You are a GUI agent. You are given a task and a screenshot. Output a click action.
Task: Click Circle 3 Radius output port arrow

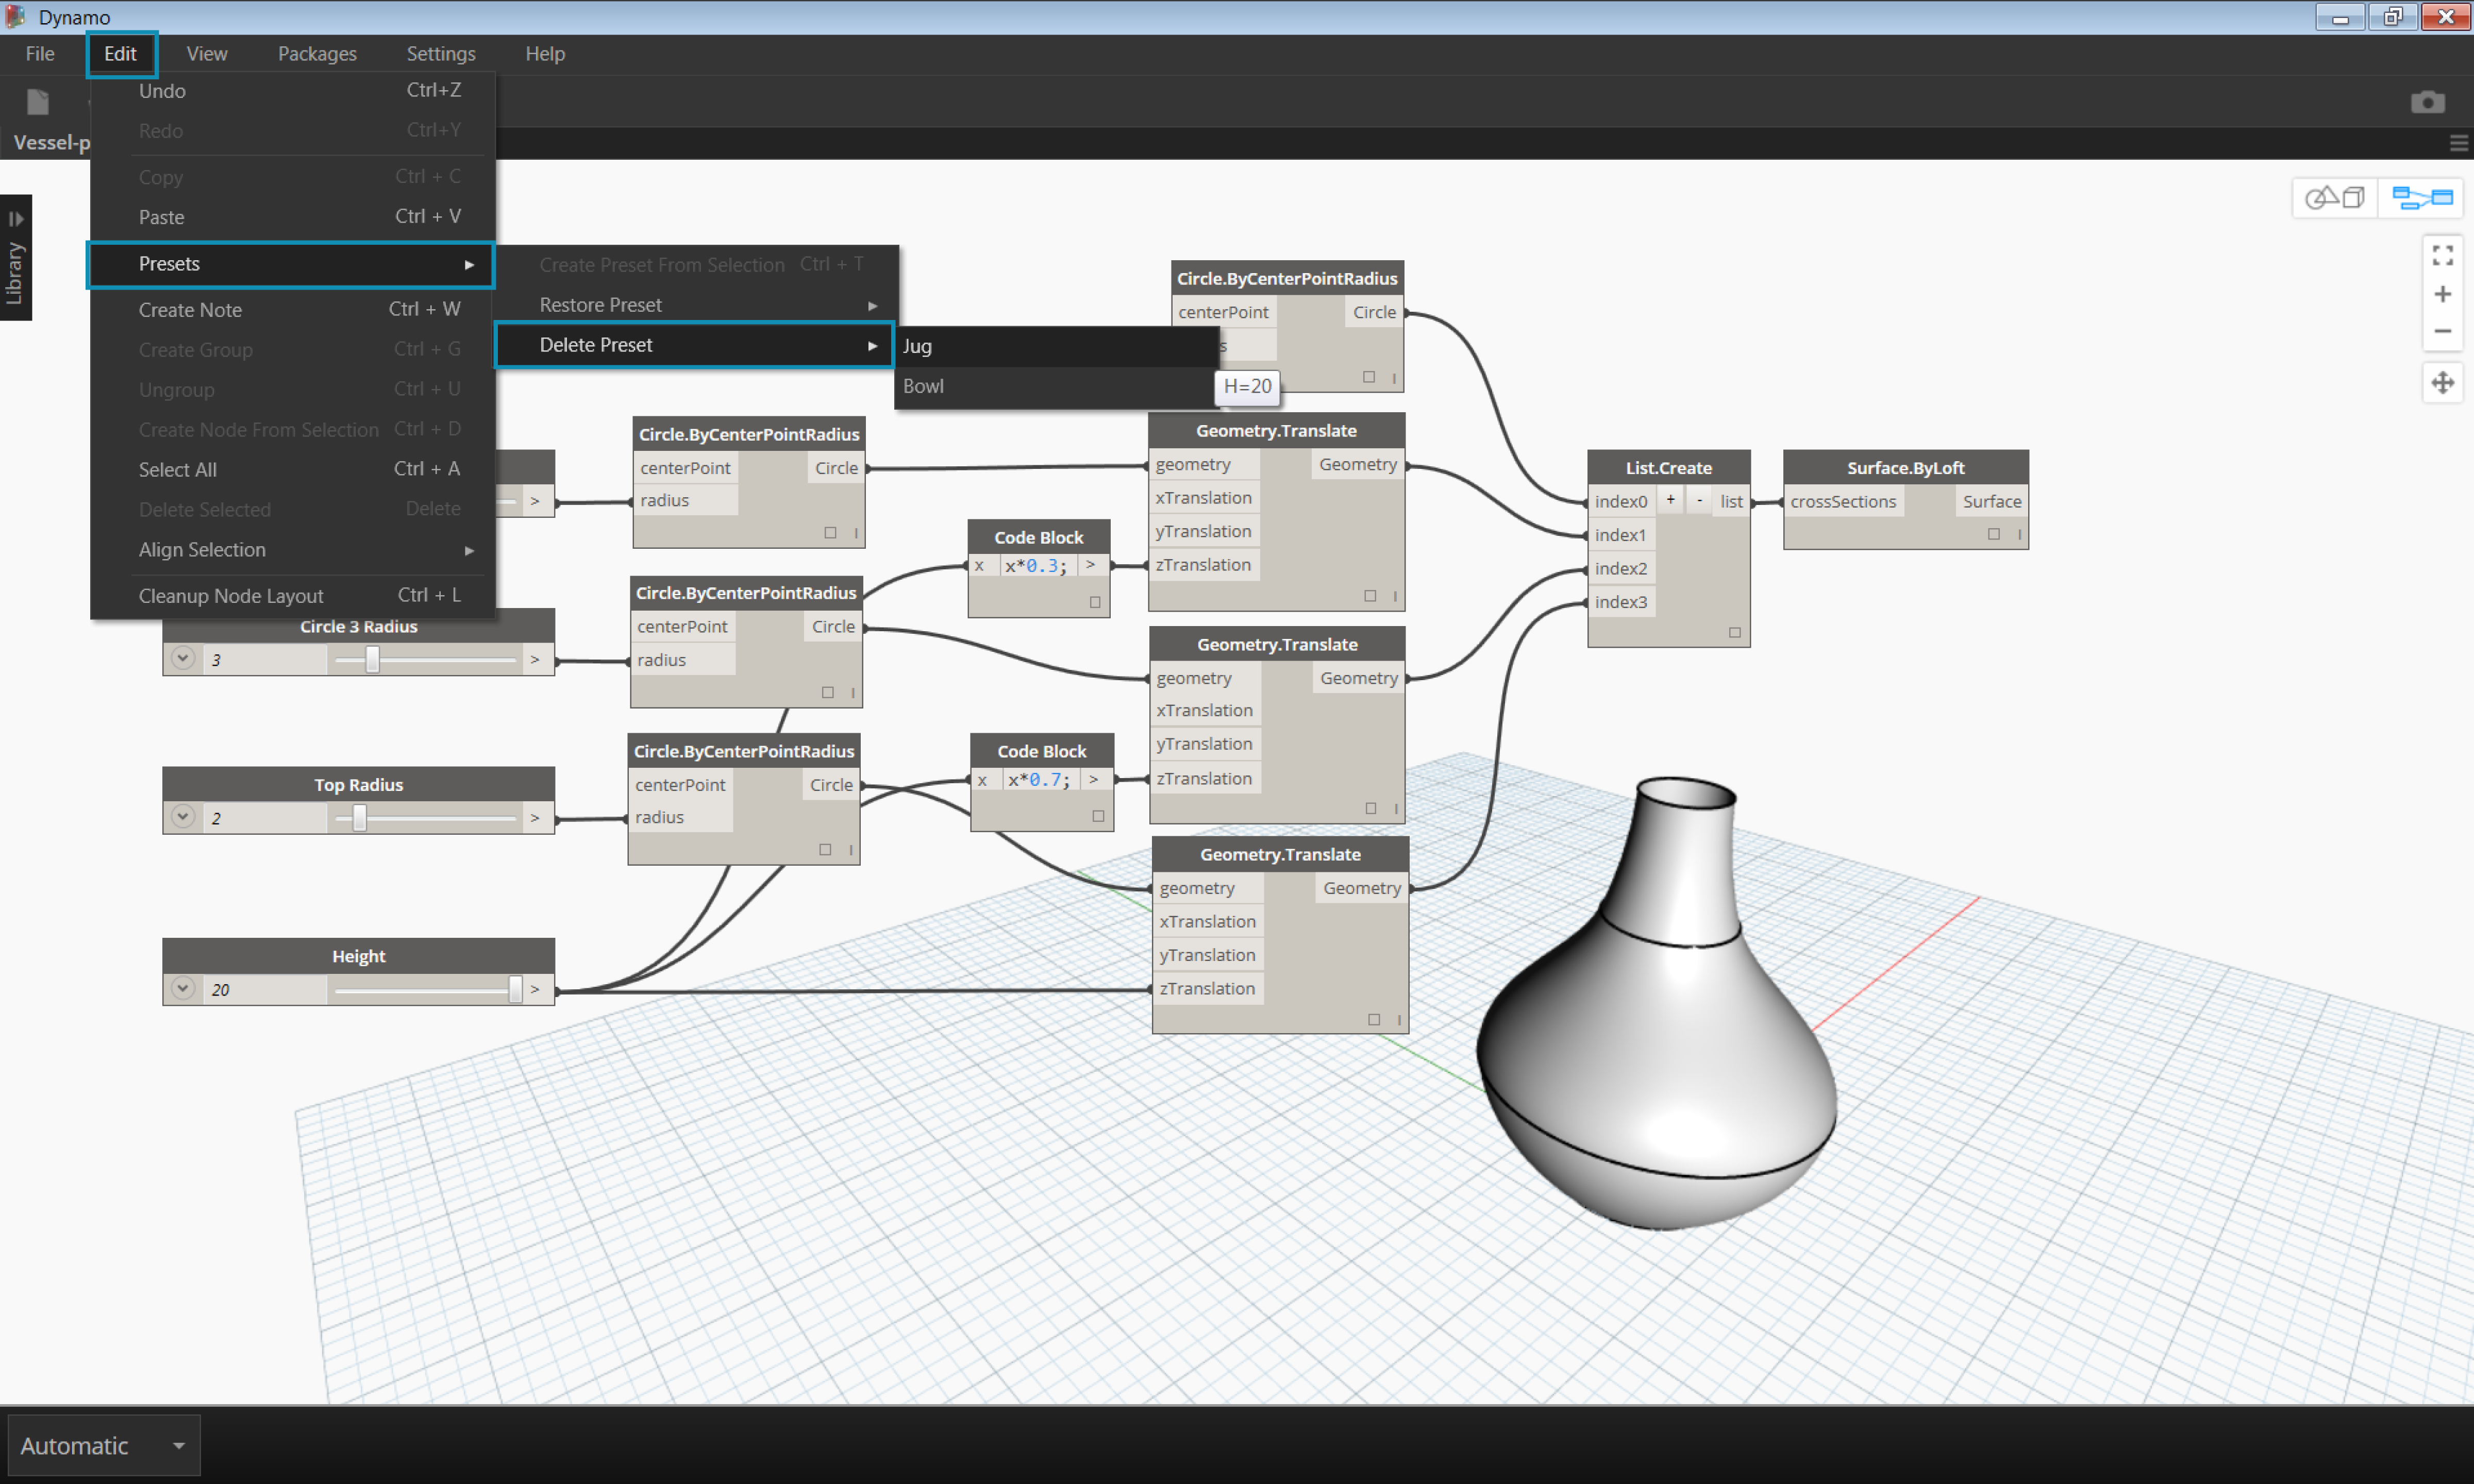coord(535,660)
